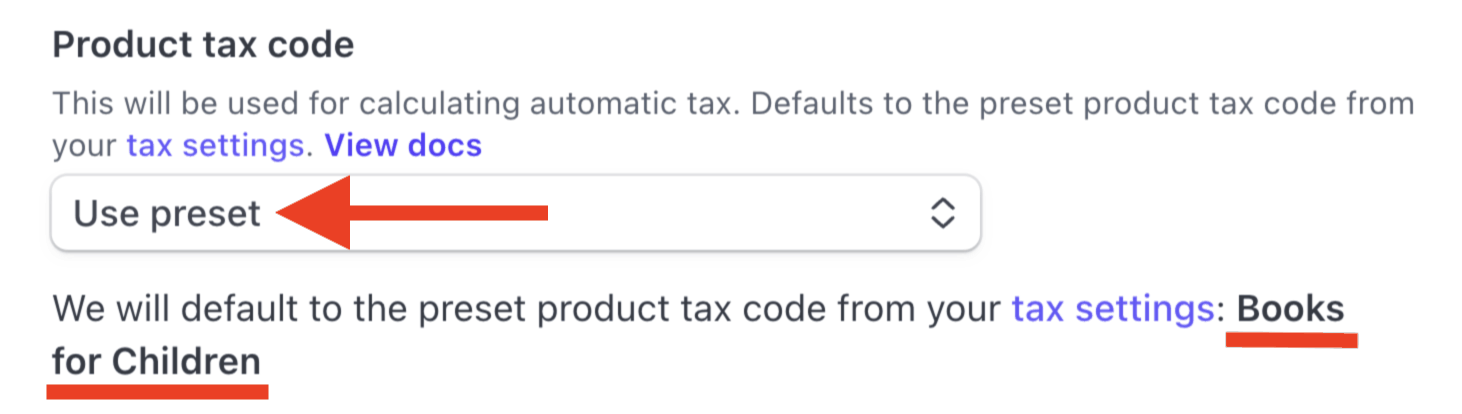
Task: Open tax settings link before Books for Children
Action: click(1112, 310)
